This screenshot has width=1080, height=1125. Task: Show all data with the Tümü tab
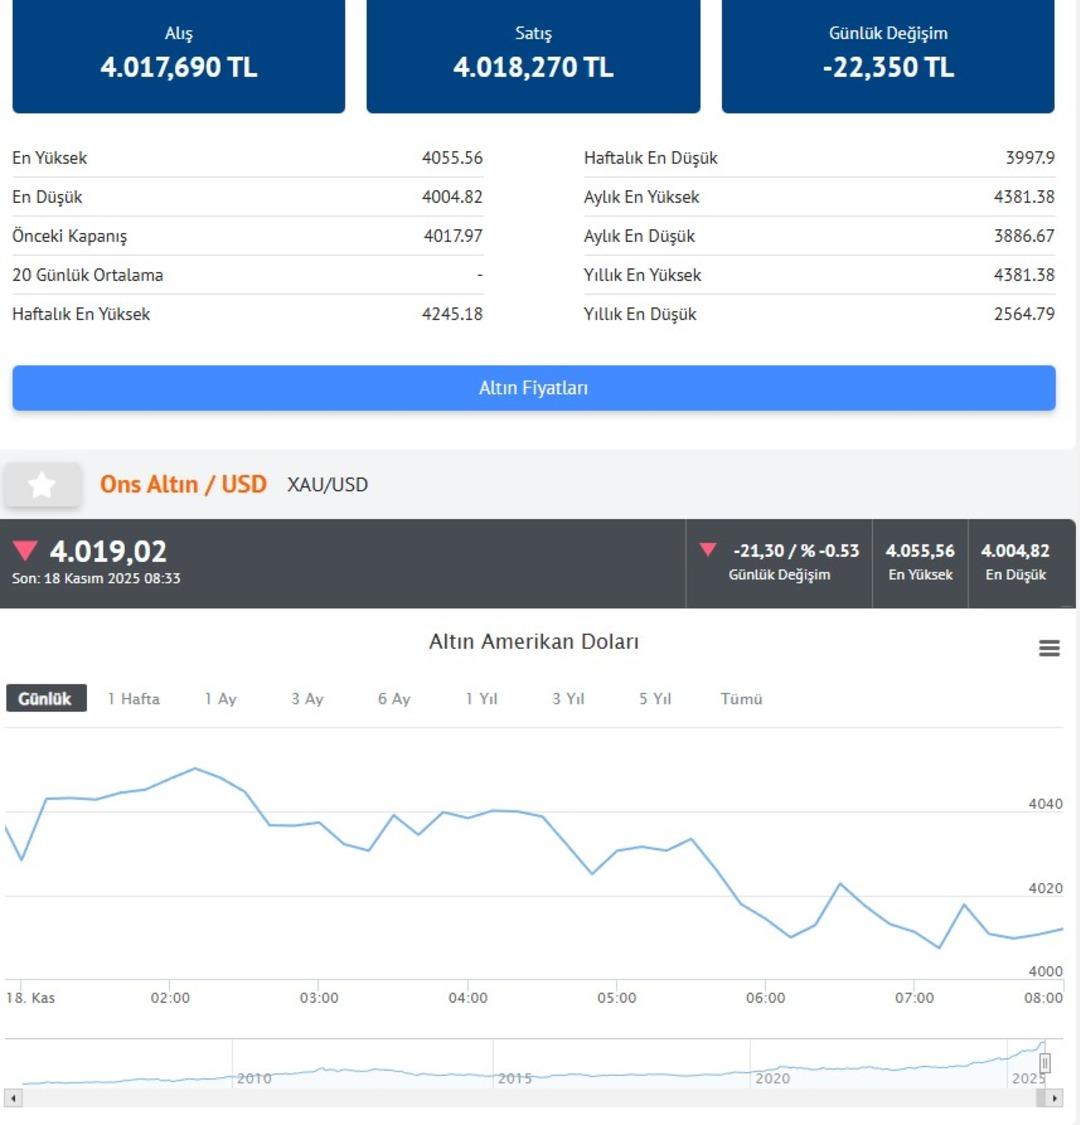click(741, 698)
